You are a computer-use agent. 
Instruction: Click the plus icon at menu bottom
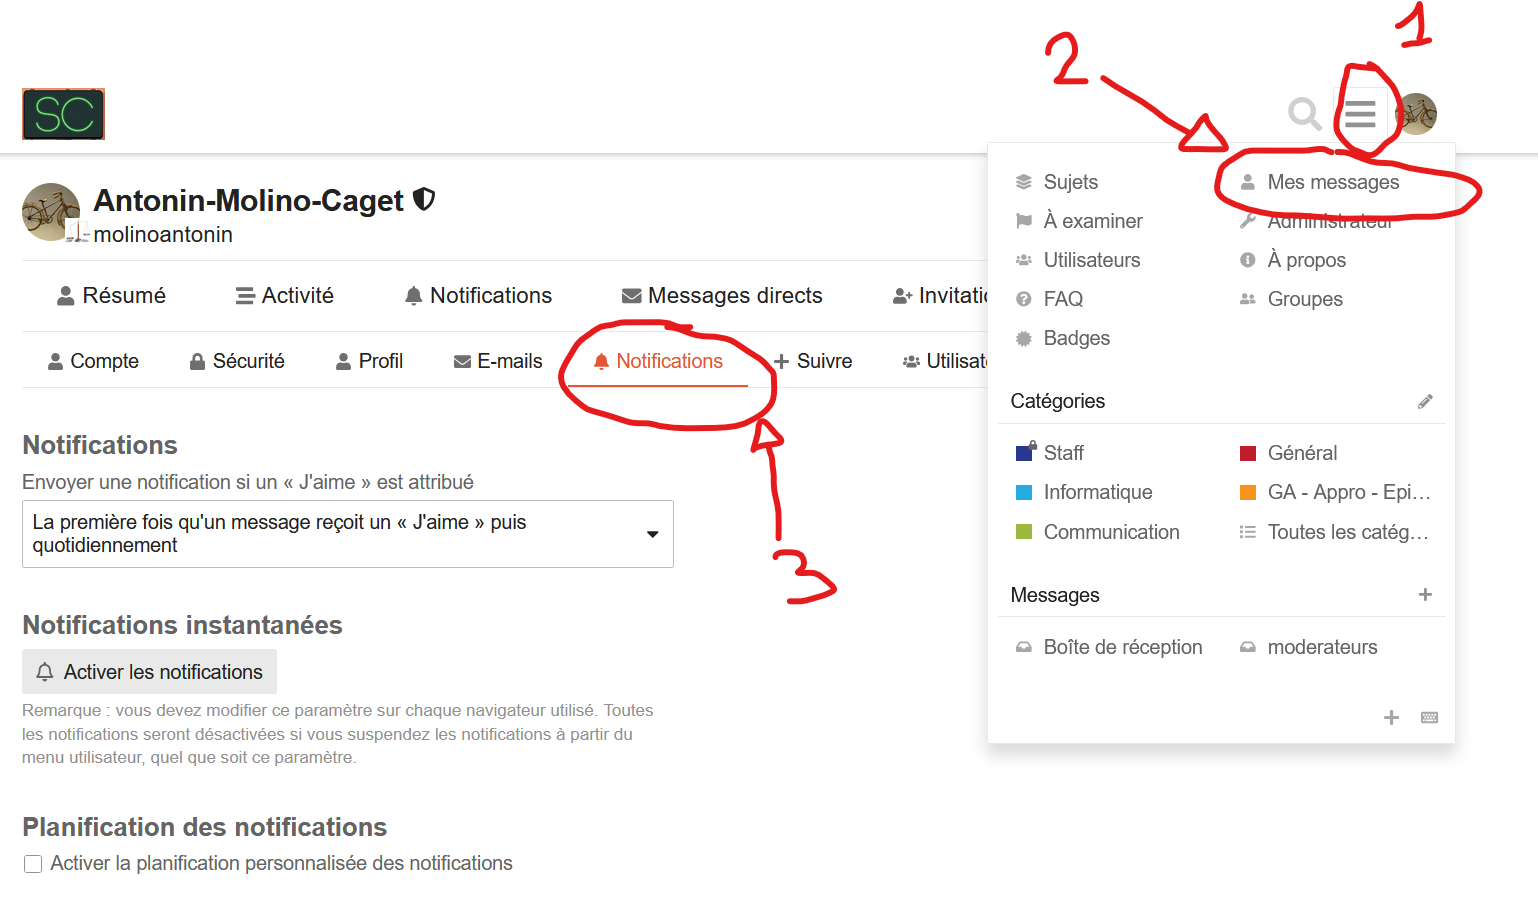click(x=1391, y=717)
